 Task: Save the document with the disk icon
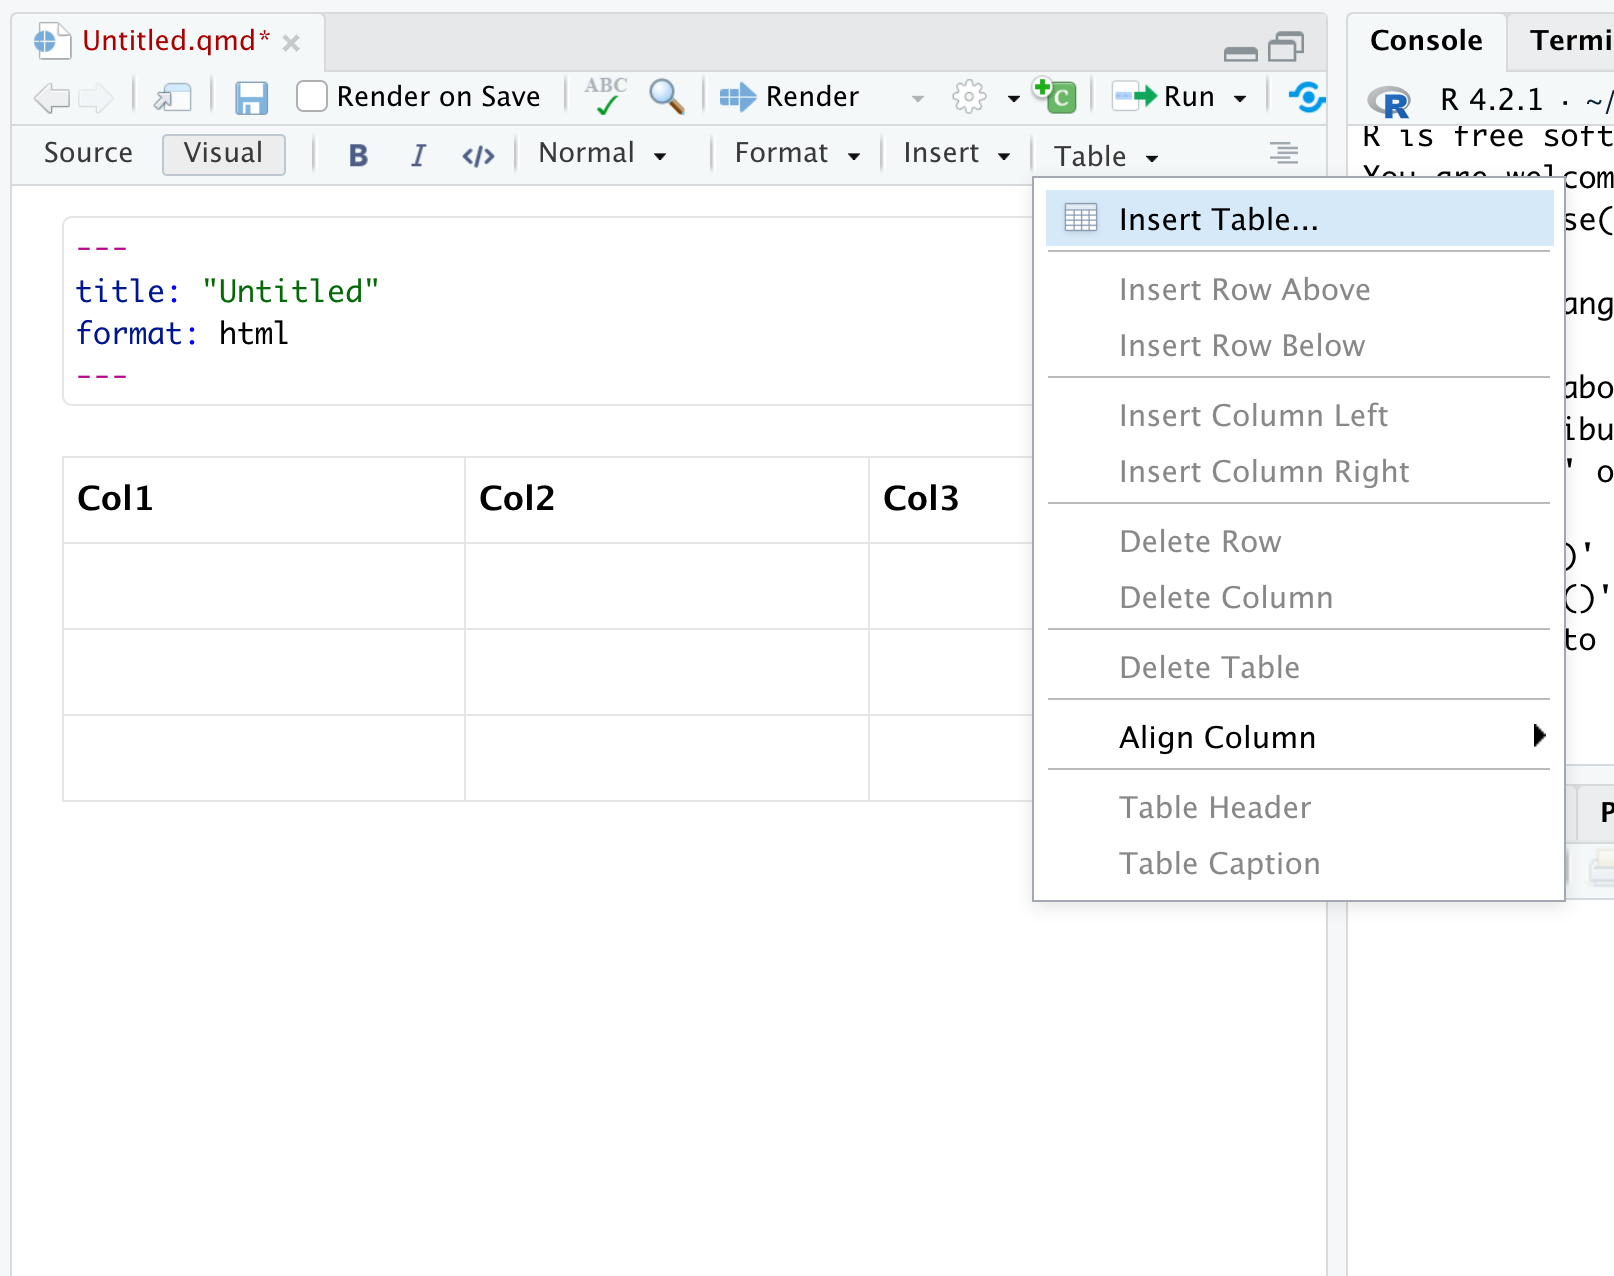[x=251, y=97]
